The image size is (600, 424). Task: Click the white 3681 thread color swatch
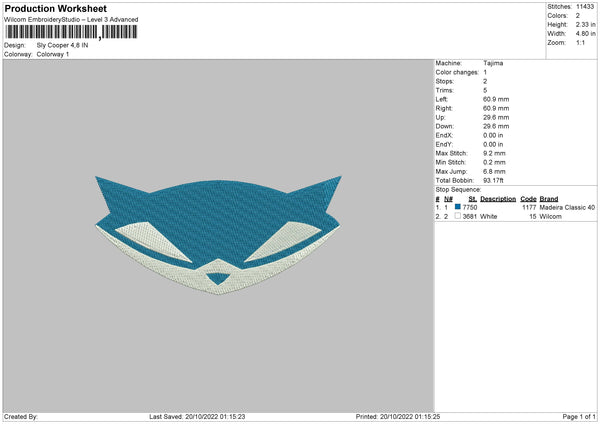point(458,216)
